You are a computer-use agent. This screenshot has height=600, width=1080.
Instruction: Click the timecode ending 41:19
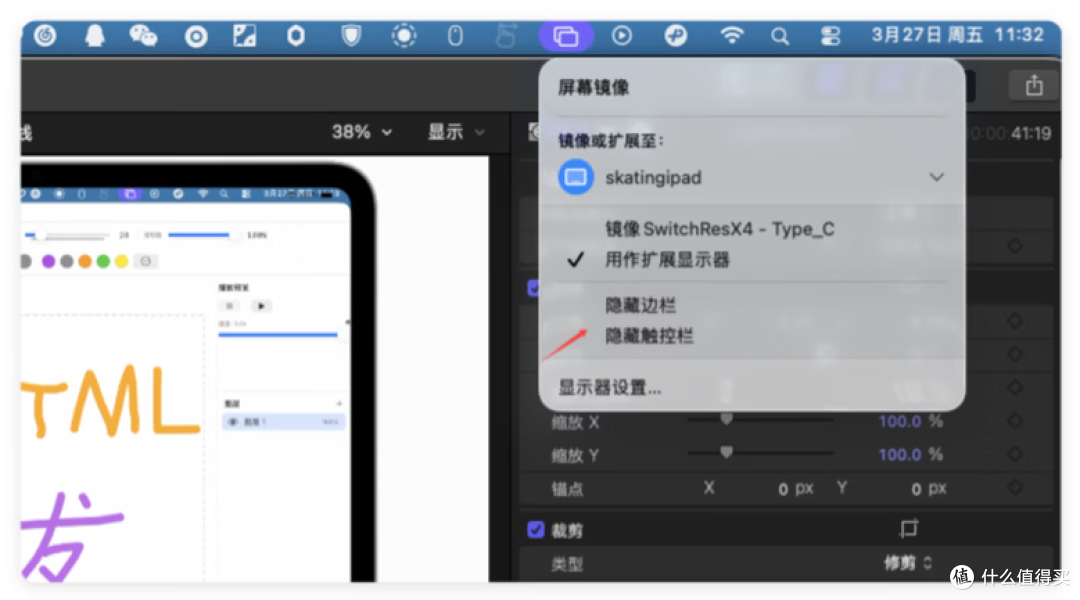pos(1011,133)
